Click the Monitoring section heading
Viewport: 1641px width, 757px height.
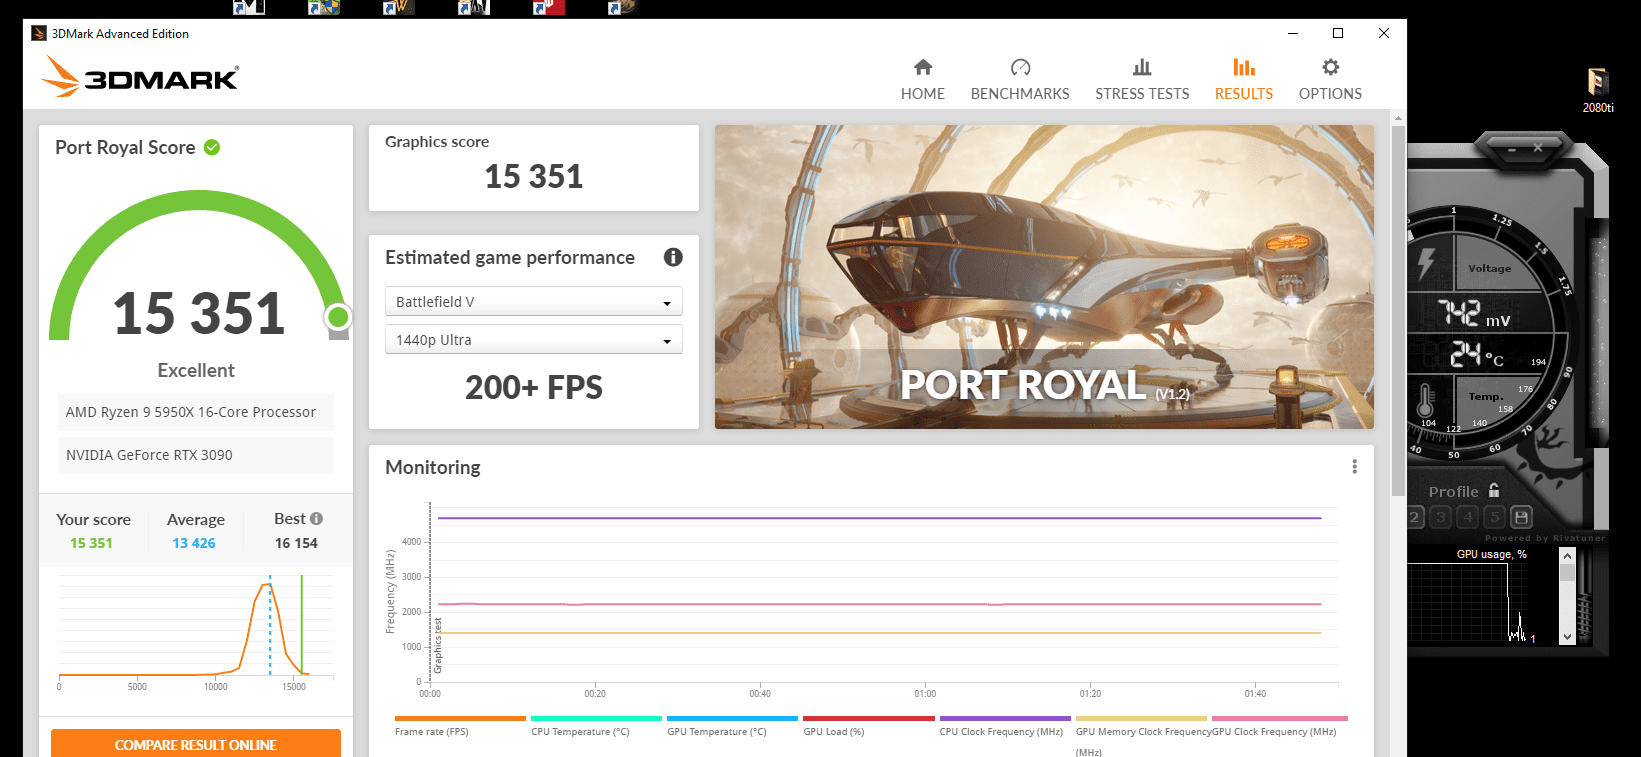[433, 467]
